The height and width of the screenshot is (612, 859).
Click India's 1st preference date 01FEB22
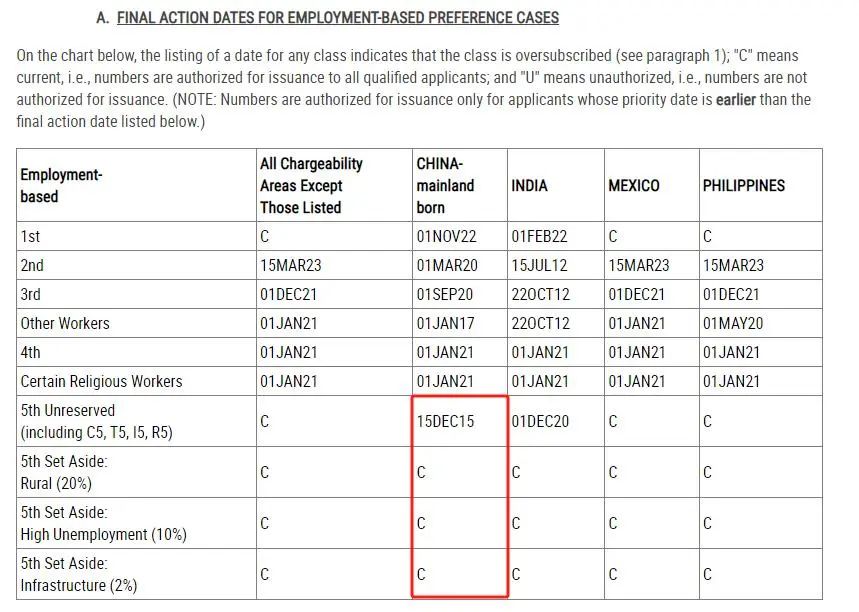[539, 237]
